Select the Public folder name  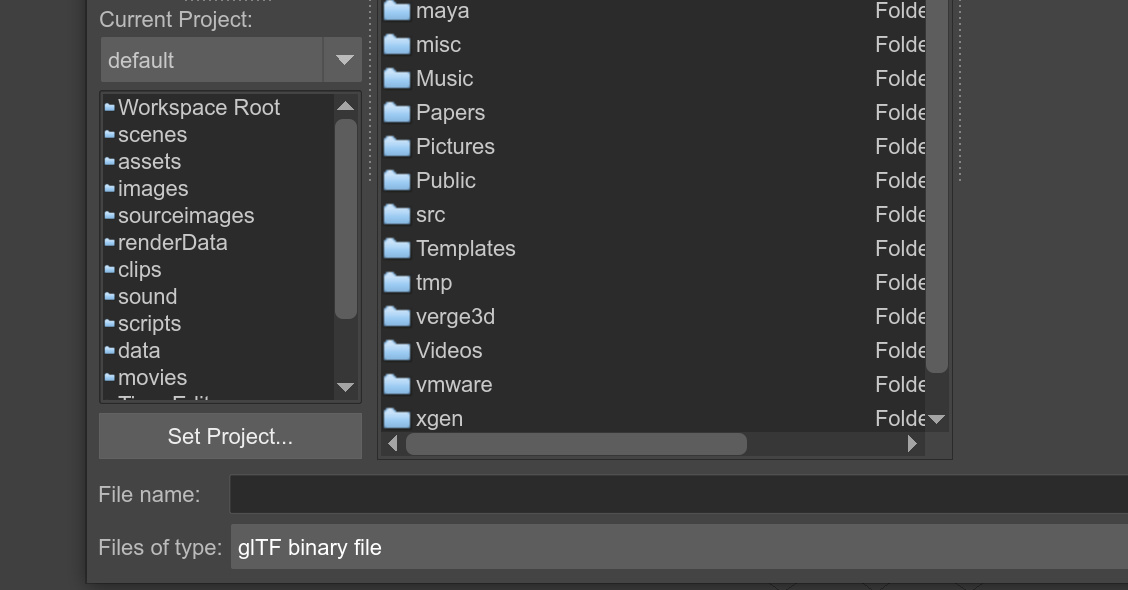(445, 180)
